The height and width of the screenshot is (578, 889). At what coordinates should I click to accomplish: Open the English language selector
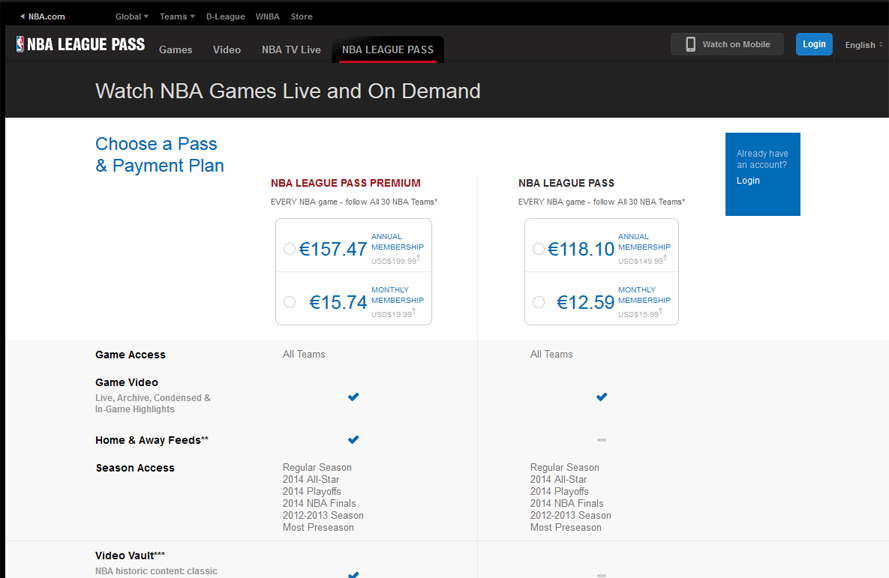pyautogui.click(x=863, y=45)
